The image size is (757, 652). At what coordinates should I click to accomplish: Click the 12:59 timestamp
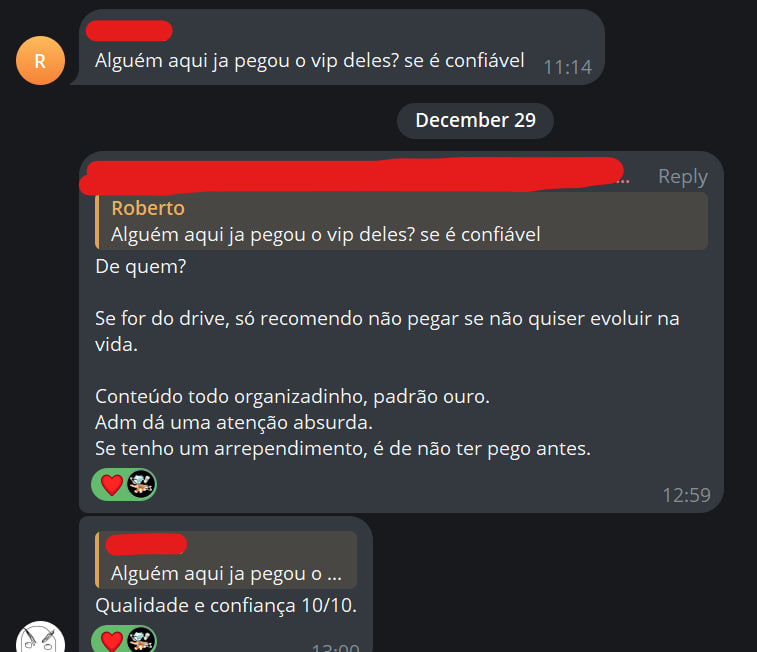click(686, 495)
